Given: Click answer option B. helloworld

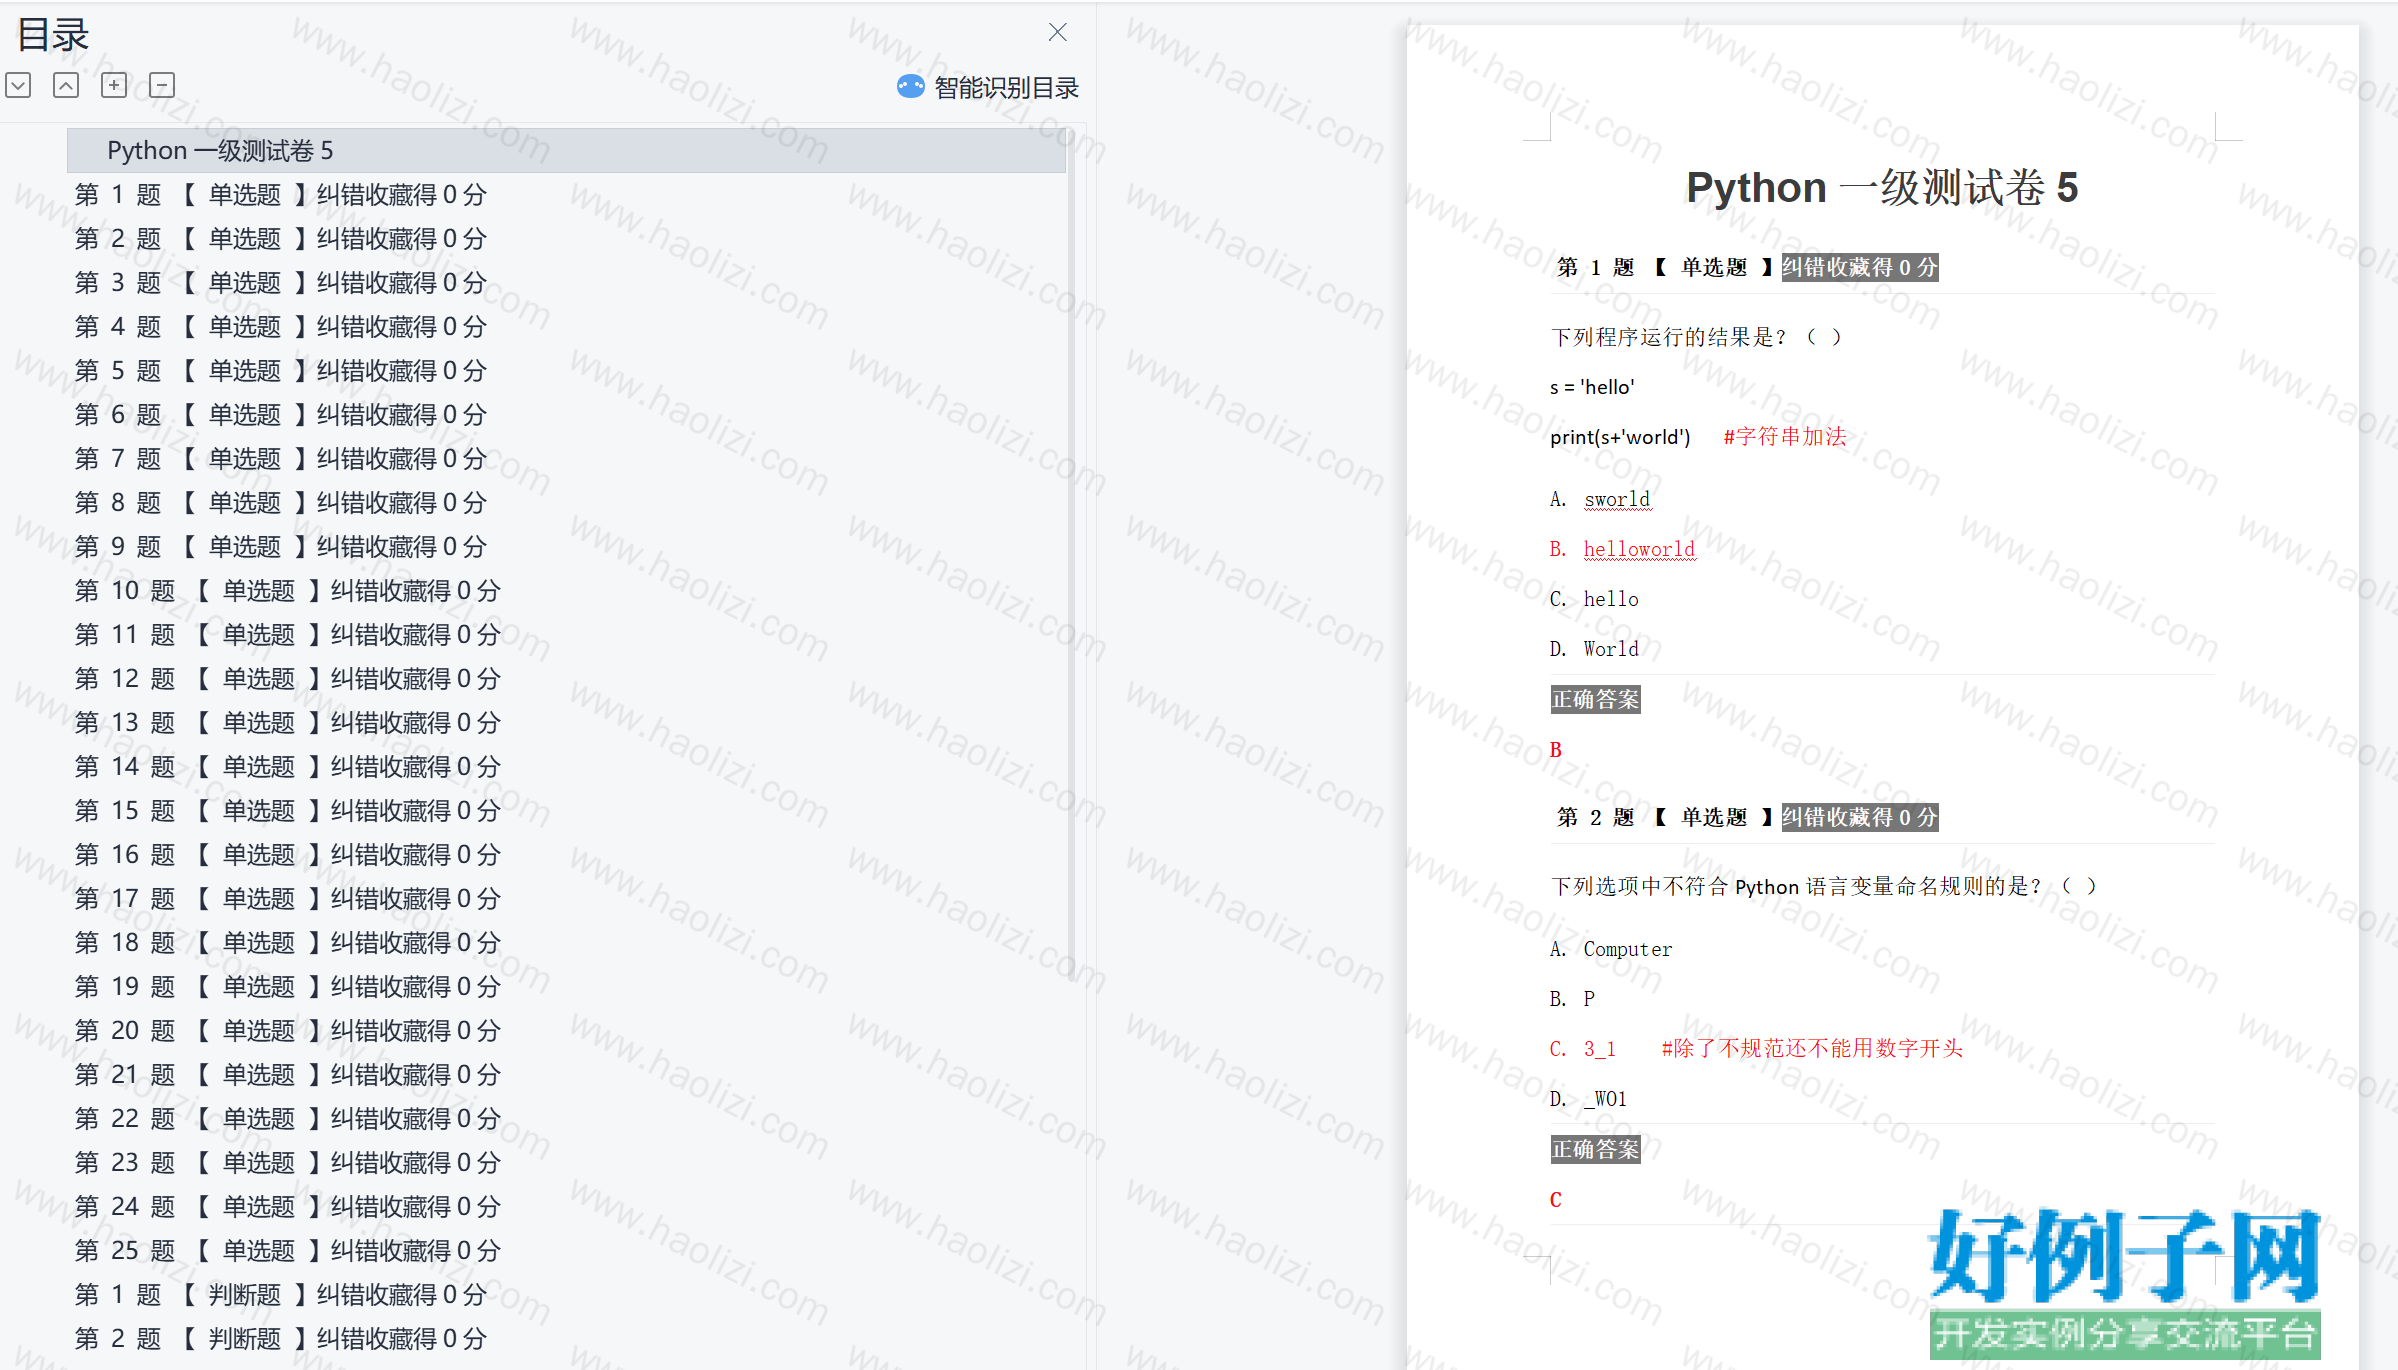Looking at the screenshot, I should click(1623, 549).
